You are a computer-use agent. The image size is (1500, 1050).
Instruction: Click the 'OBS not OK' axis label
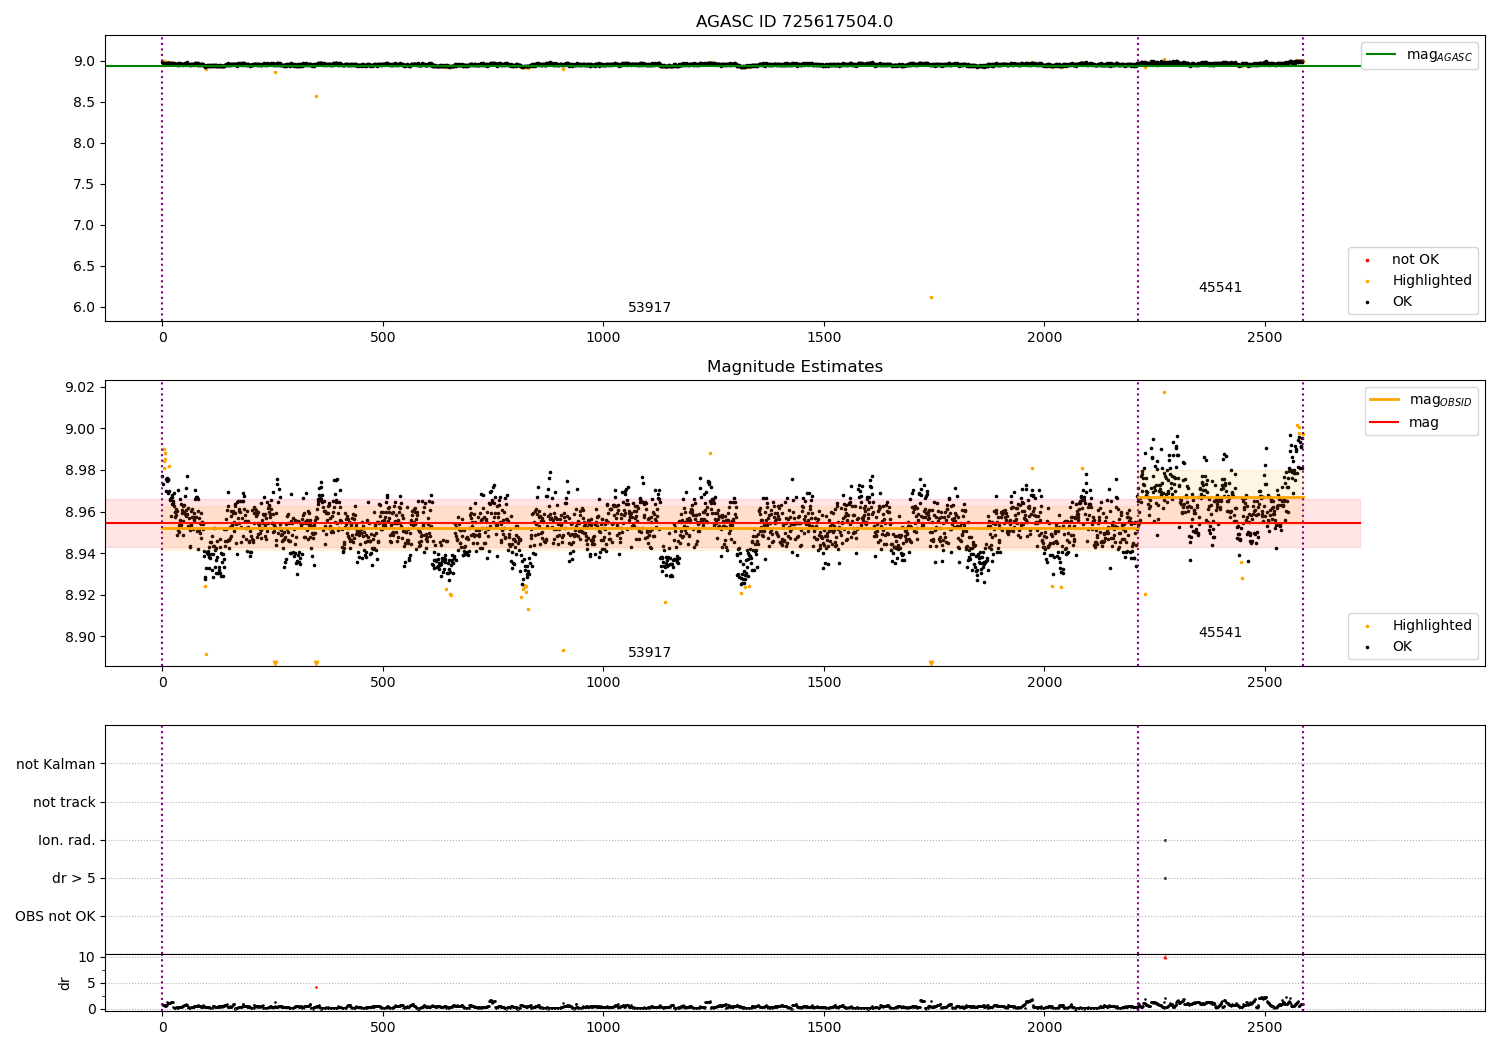click(x=55, y=916)
